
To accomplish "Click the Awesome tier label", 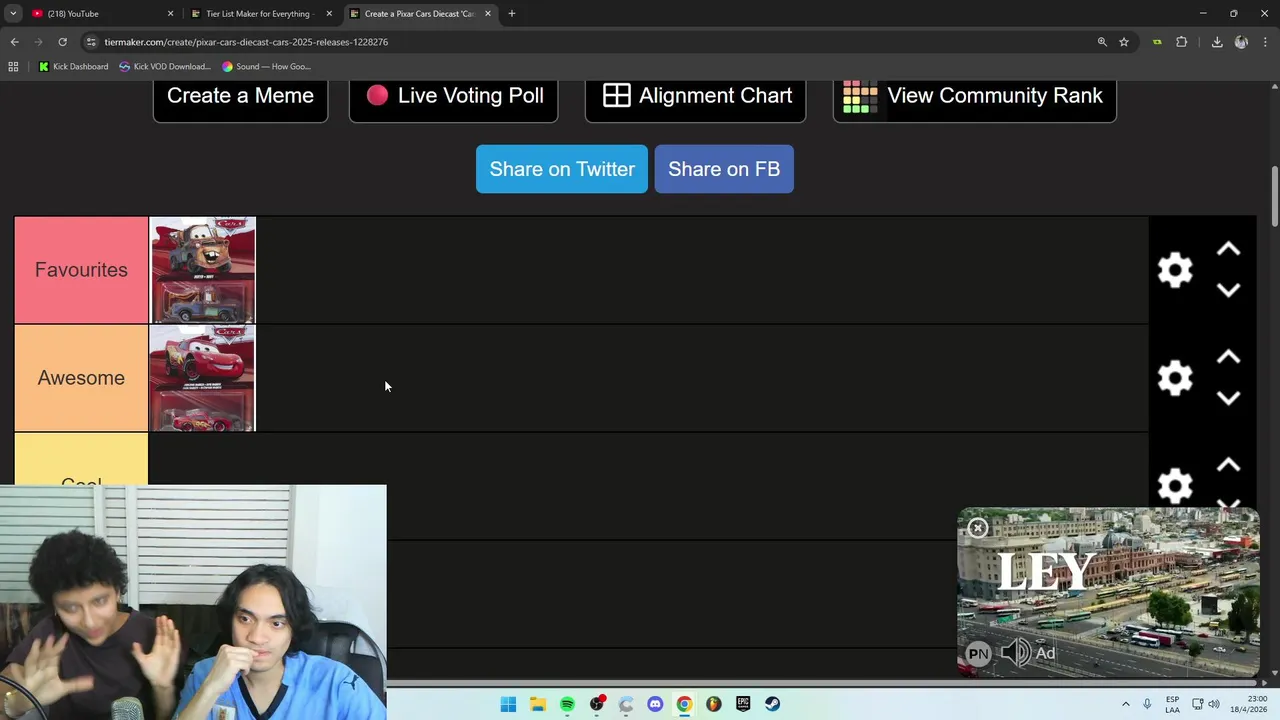I will click(x=81, y=378).
